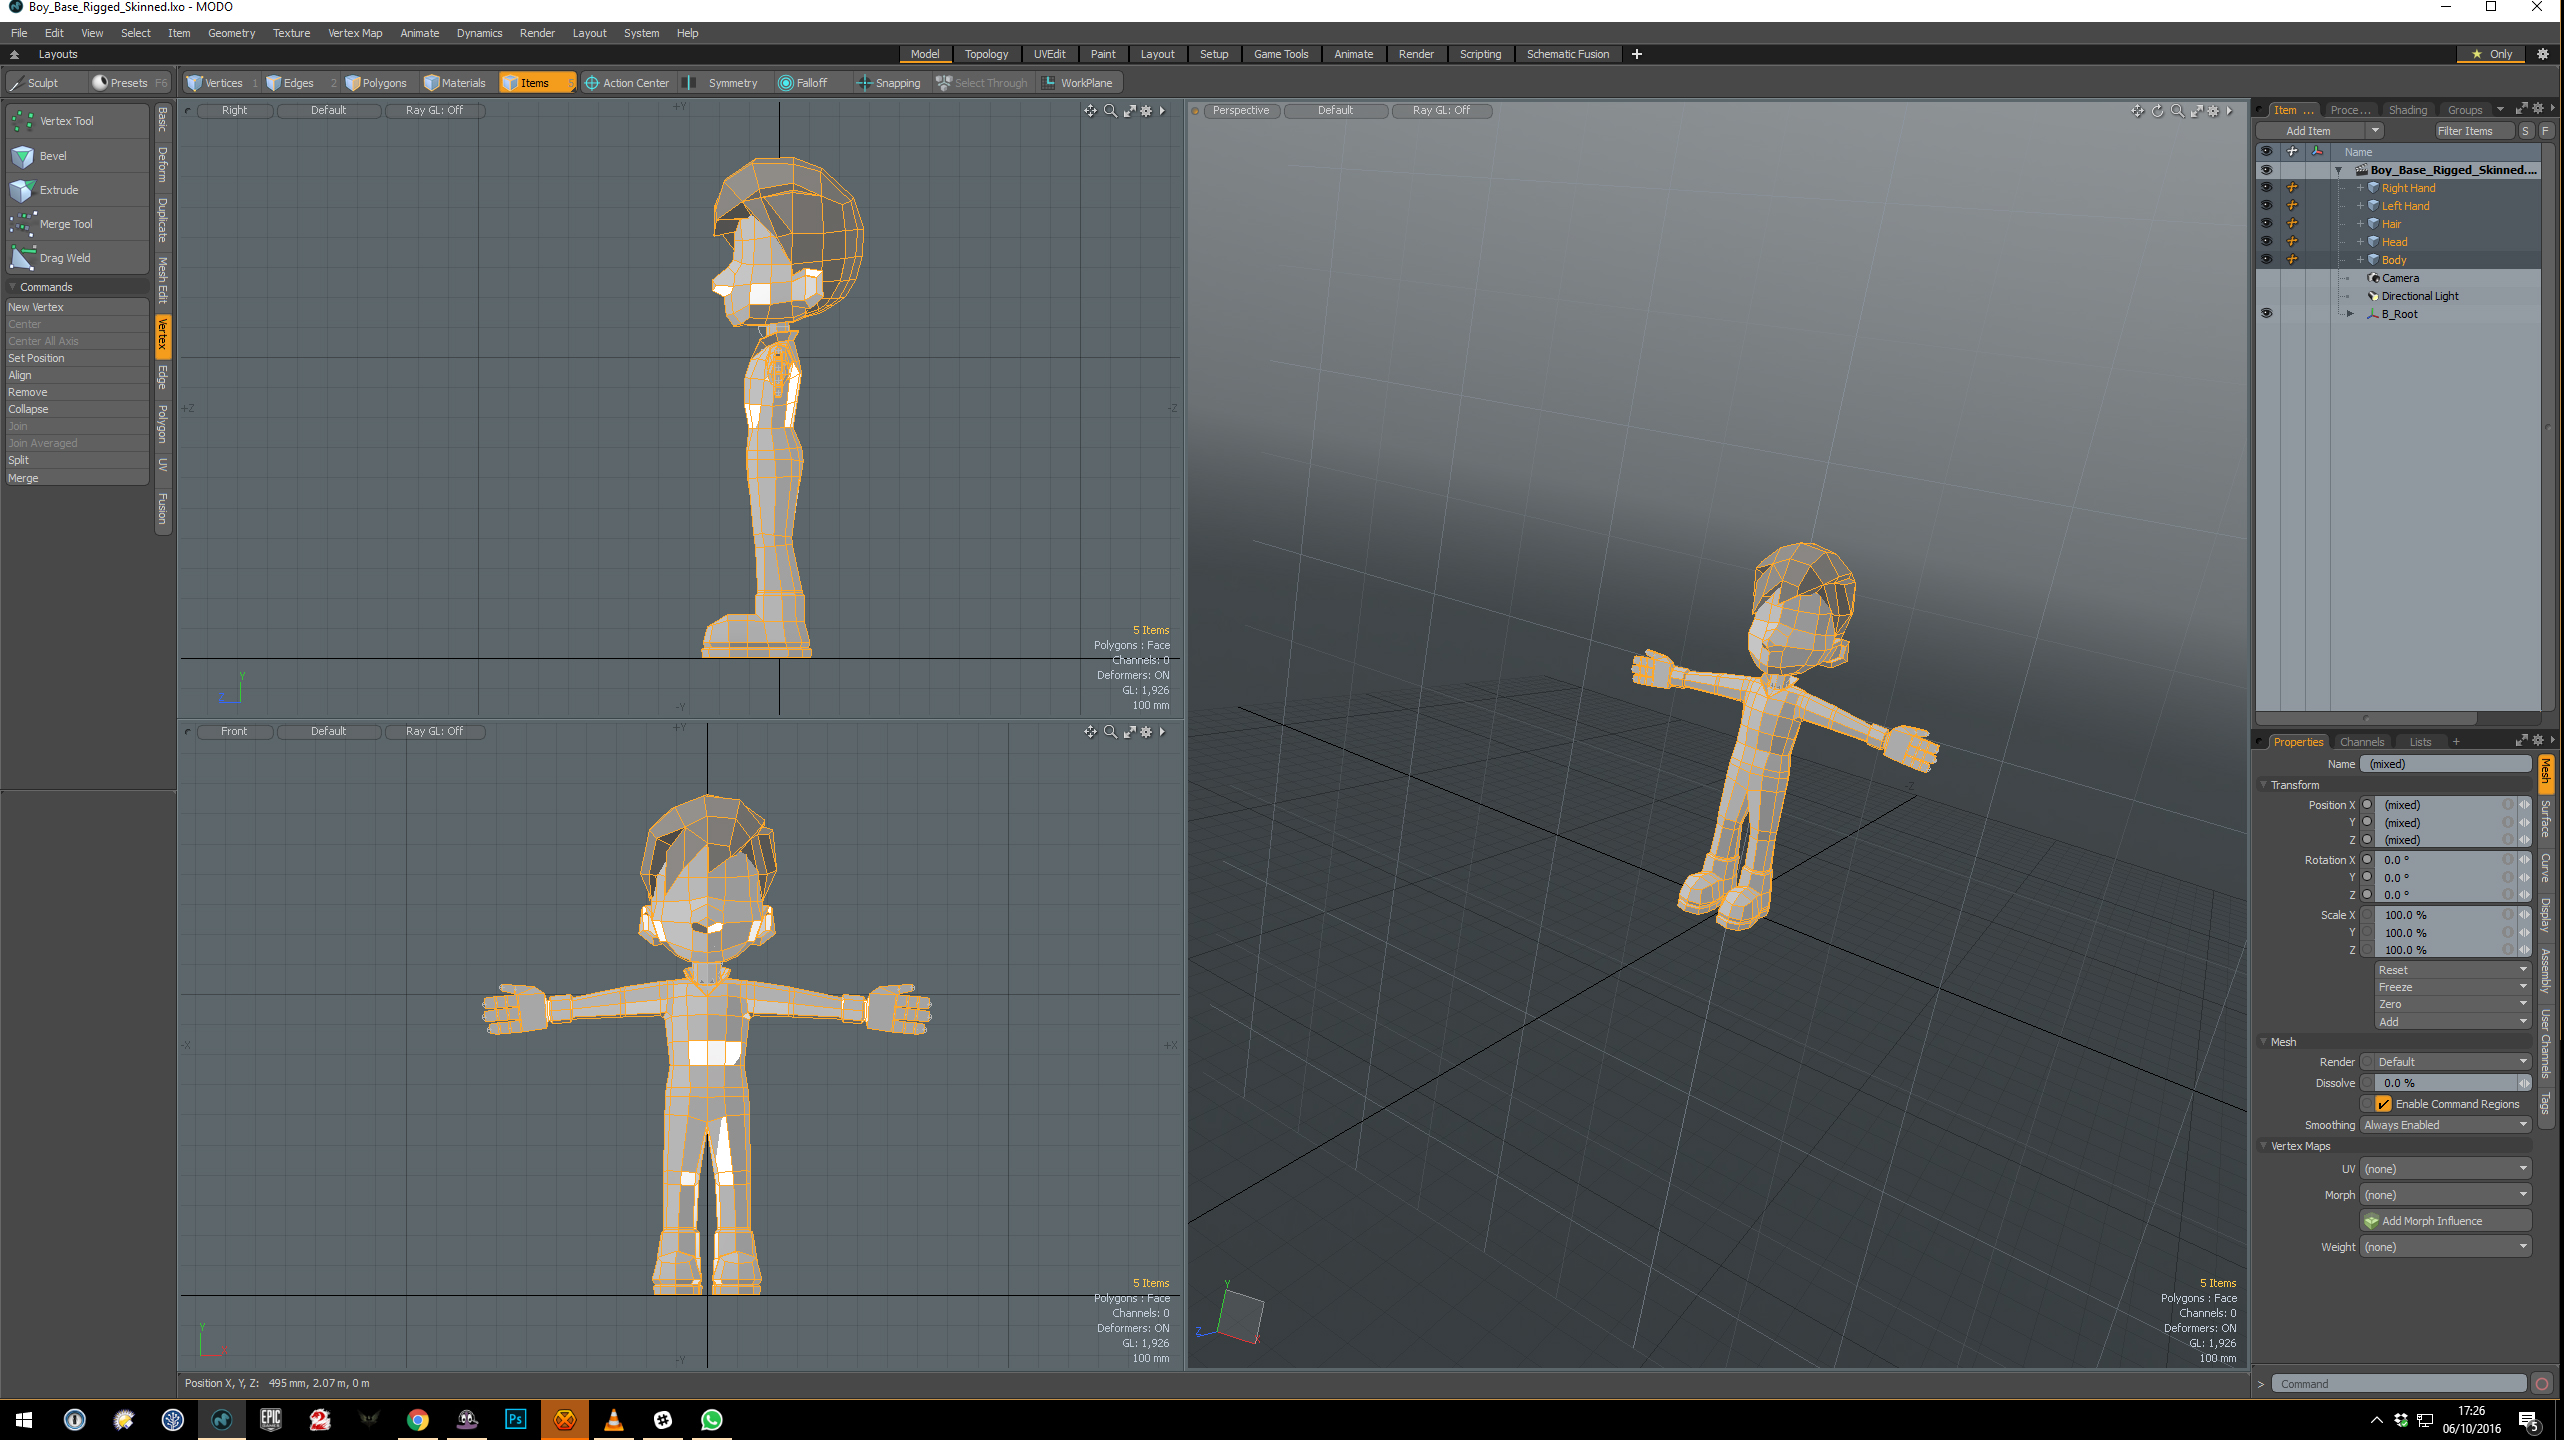Open the Add Item dropdown
This screenshot has height=1440, width=2564.
pos(2320,131)
